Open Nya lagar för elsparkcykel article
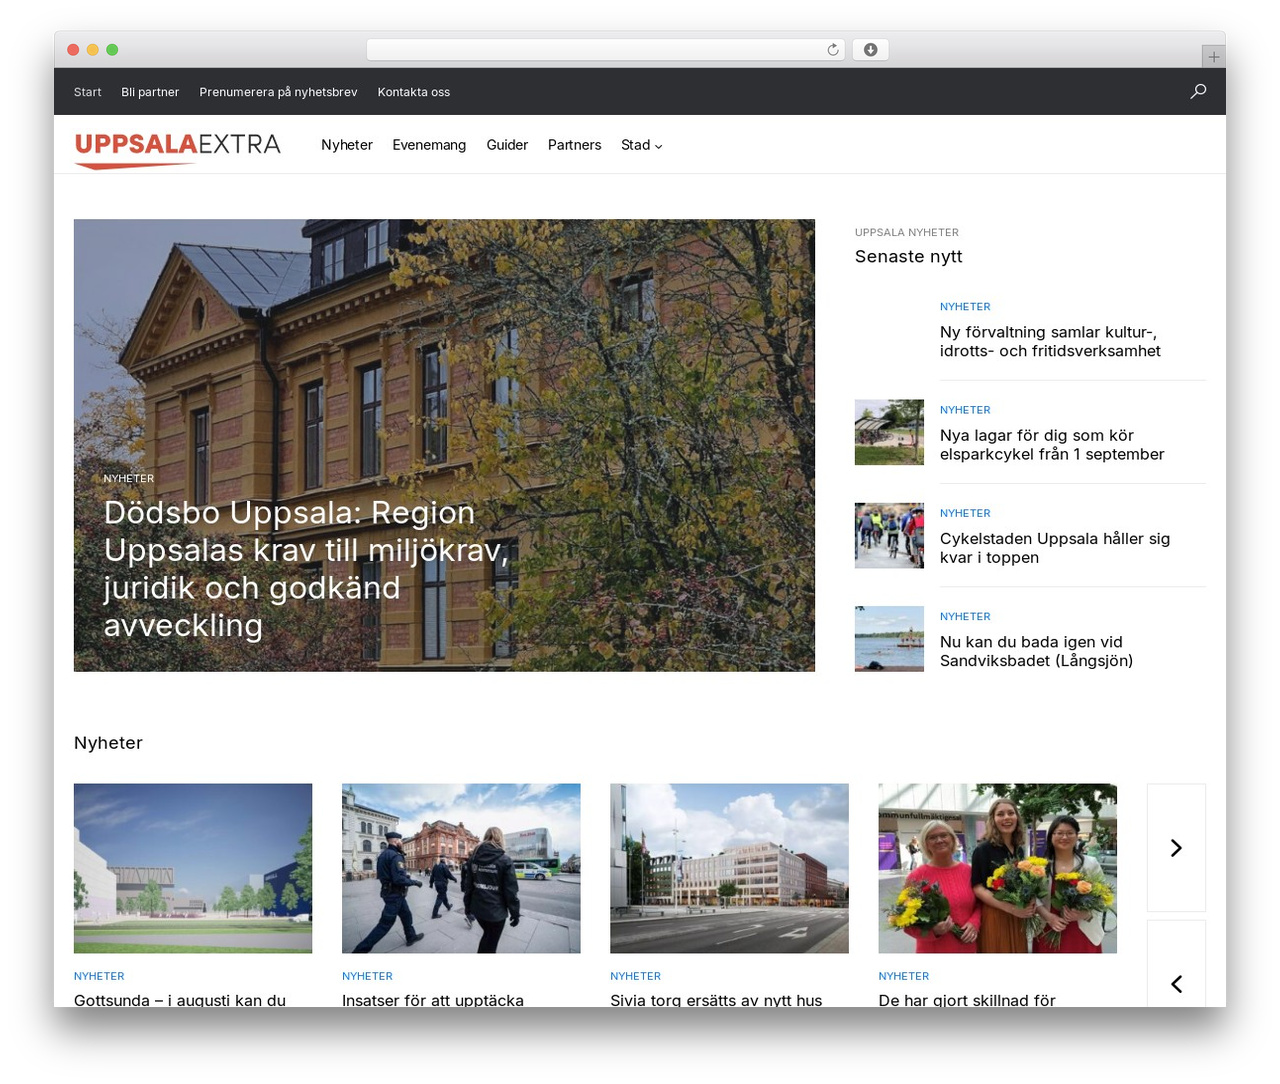This screenshot has height=1084, width=1280. (1052, 445)
